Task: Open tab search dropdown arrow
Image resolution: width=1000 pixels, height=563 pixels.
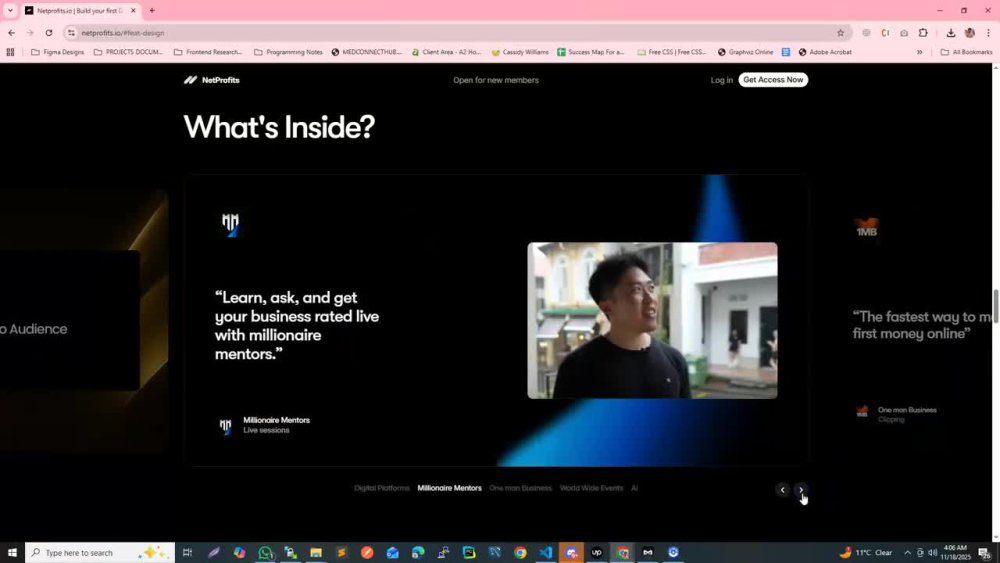Action: [x=10, y=10]
